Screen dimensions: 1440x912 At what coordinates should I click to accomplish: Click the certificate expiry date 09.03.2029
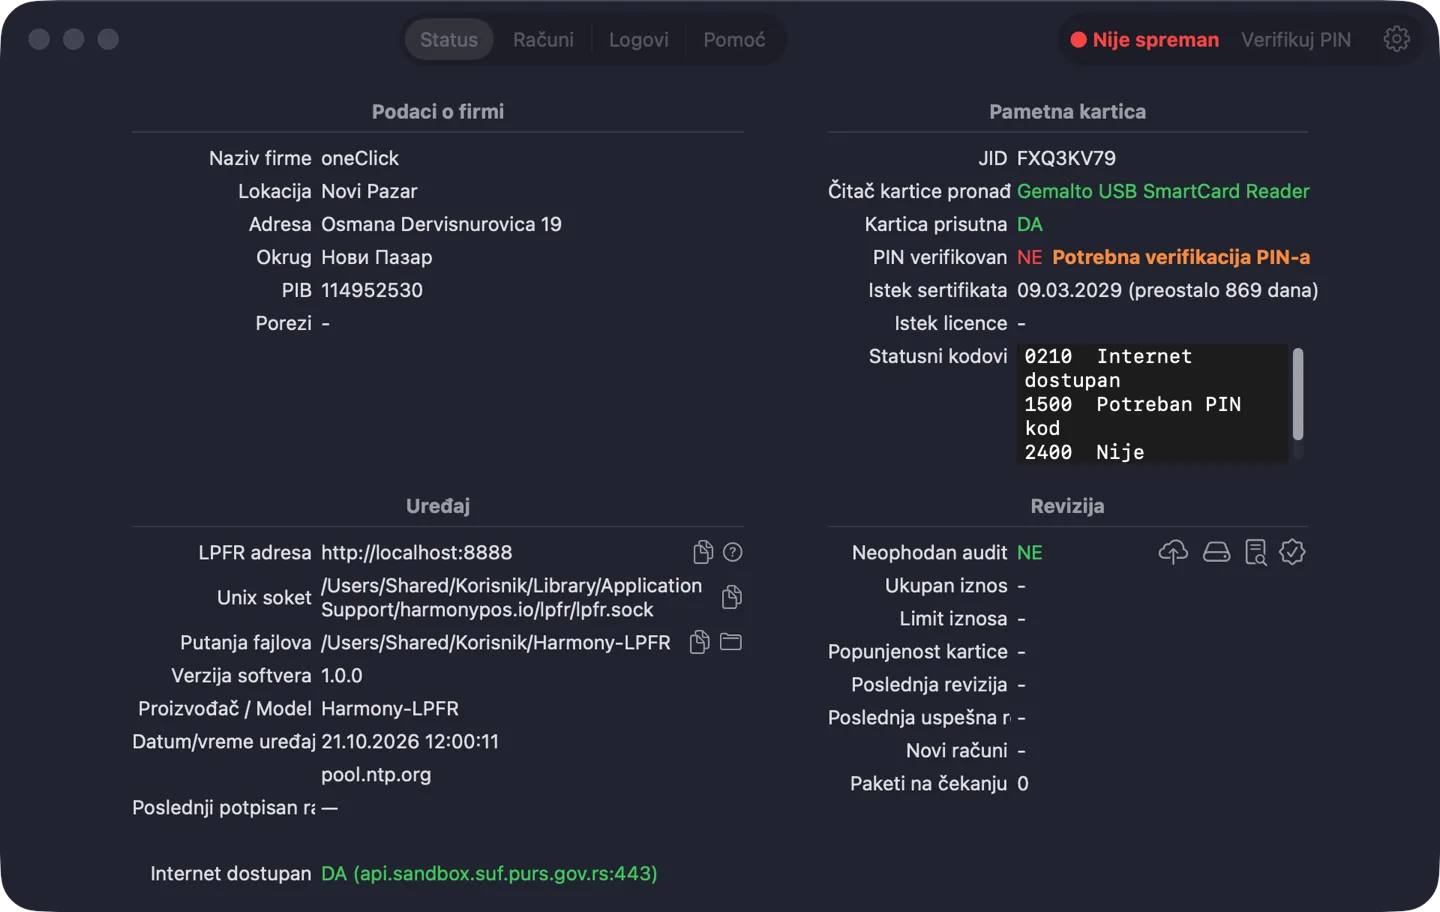pos(1069,290)
